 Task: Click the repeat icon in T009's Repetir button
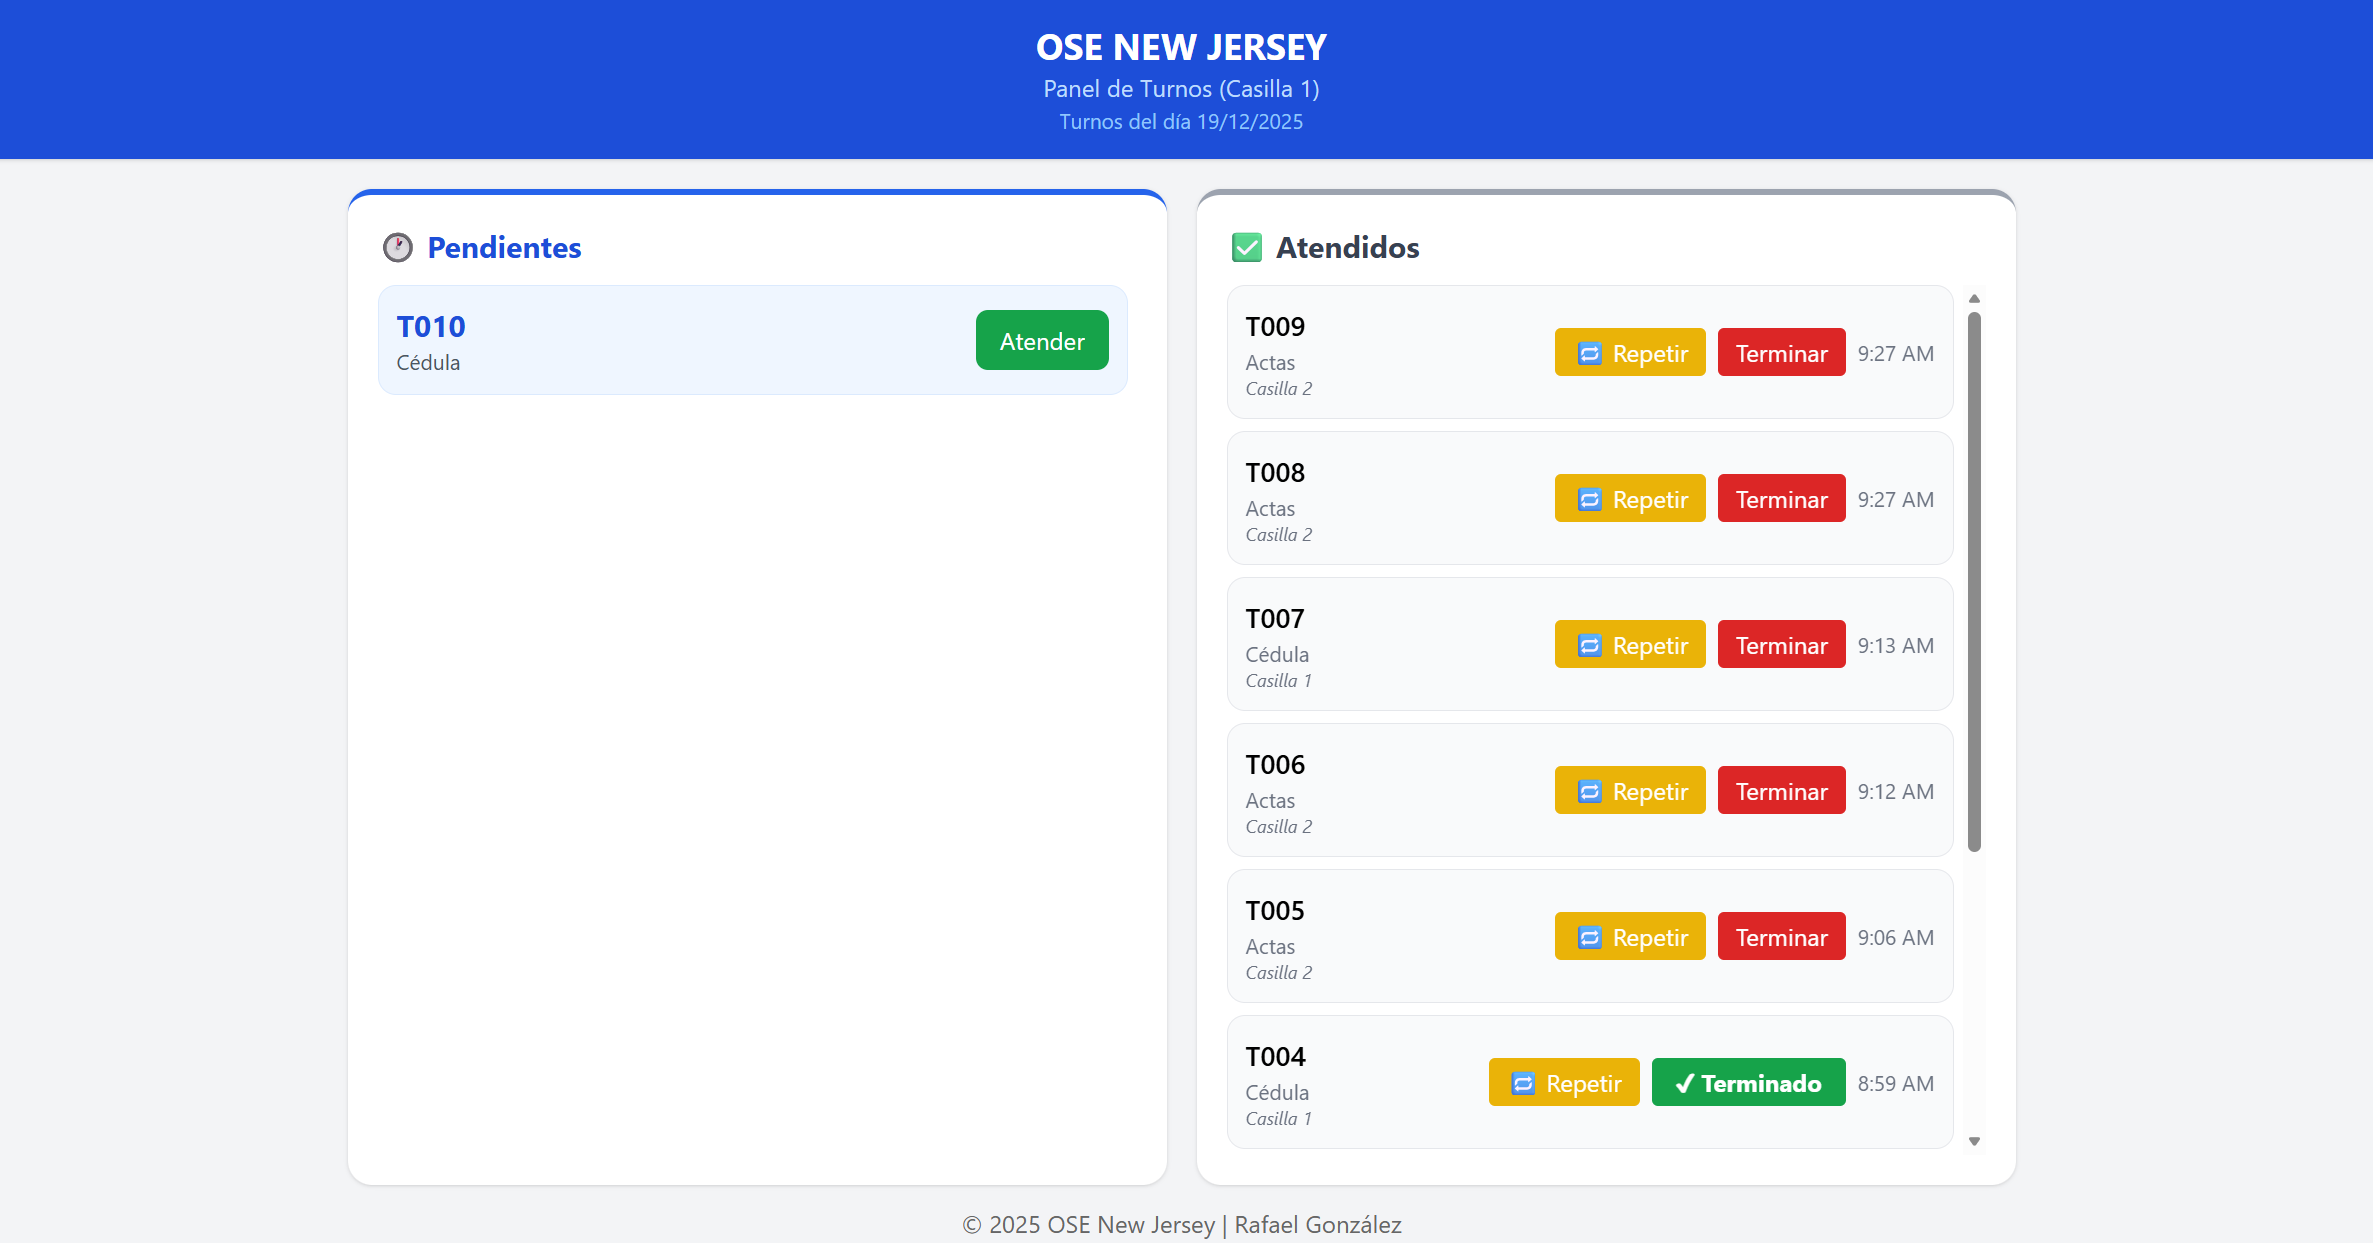(1589, 353)
